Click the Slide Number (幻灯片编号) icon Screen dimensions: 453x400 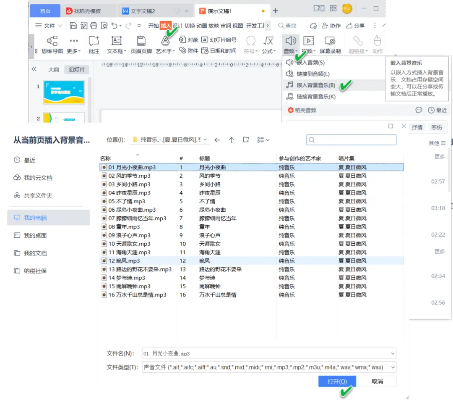(x=204, y=40)
